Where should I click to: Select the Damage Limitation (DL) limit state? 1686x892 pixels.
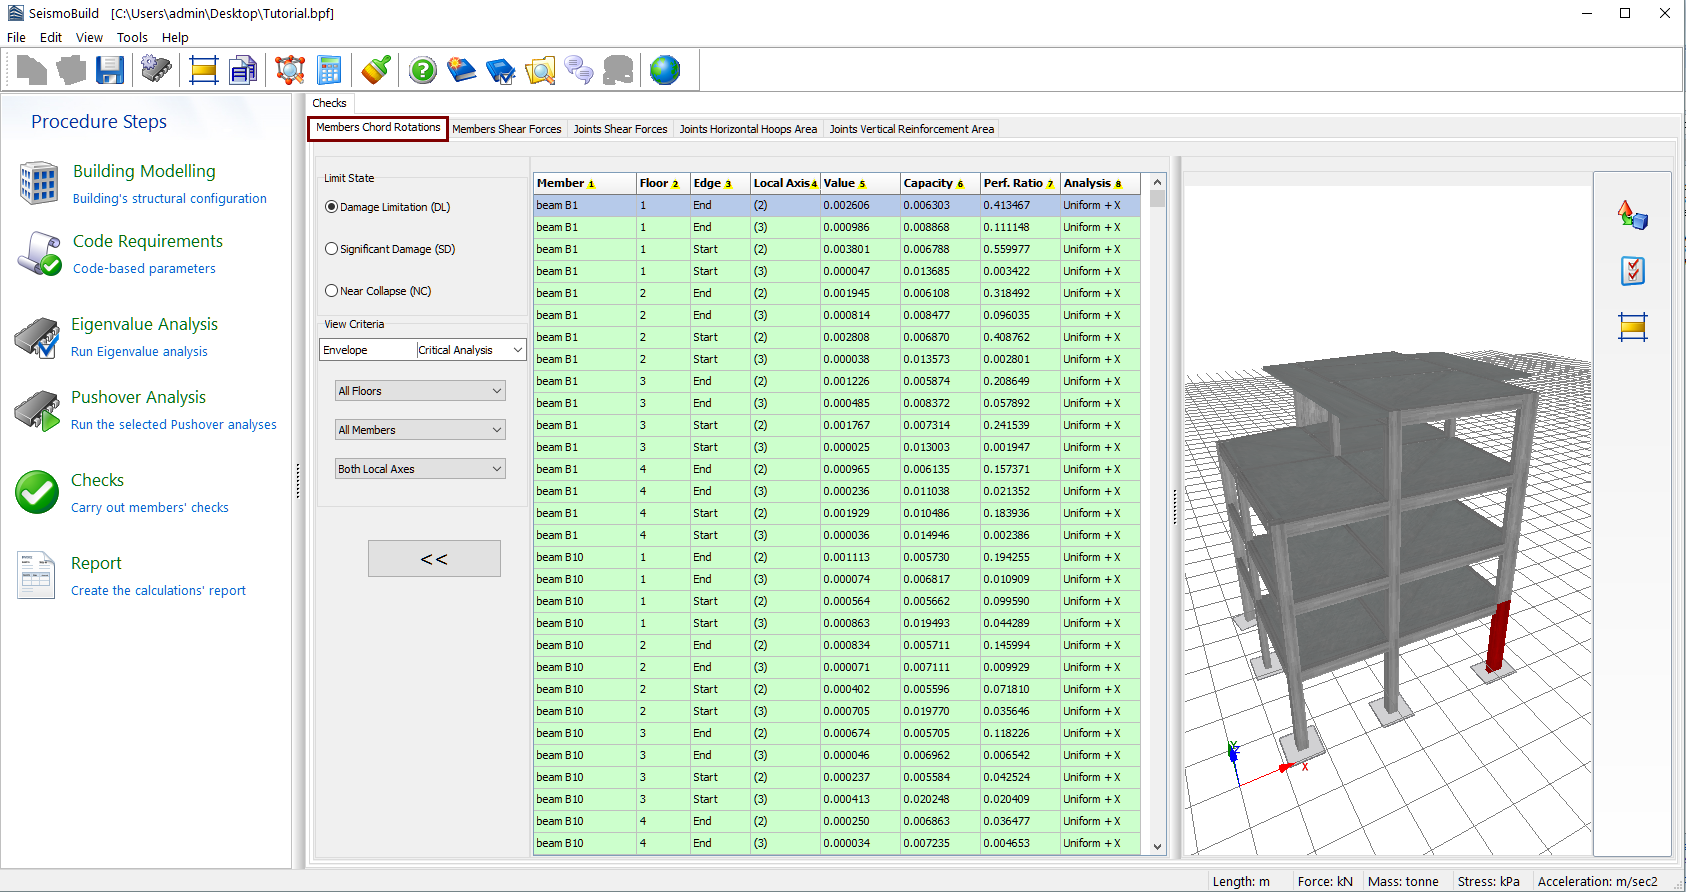click(x=332, y=207)
